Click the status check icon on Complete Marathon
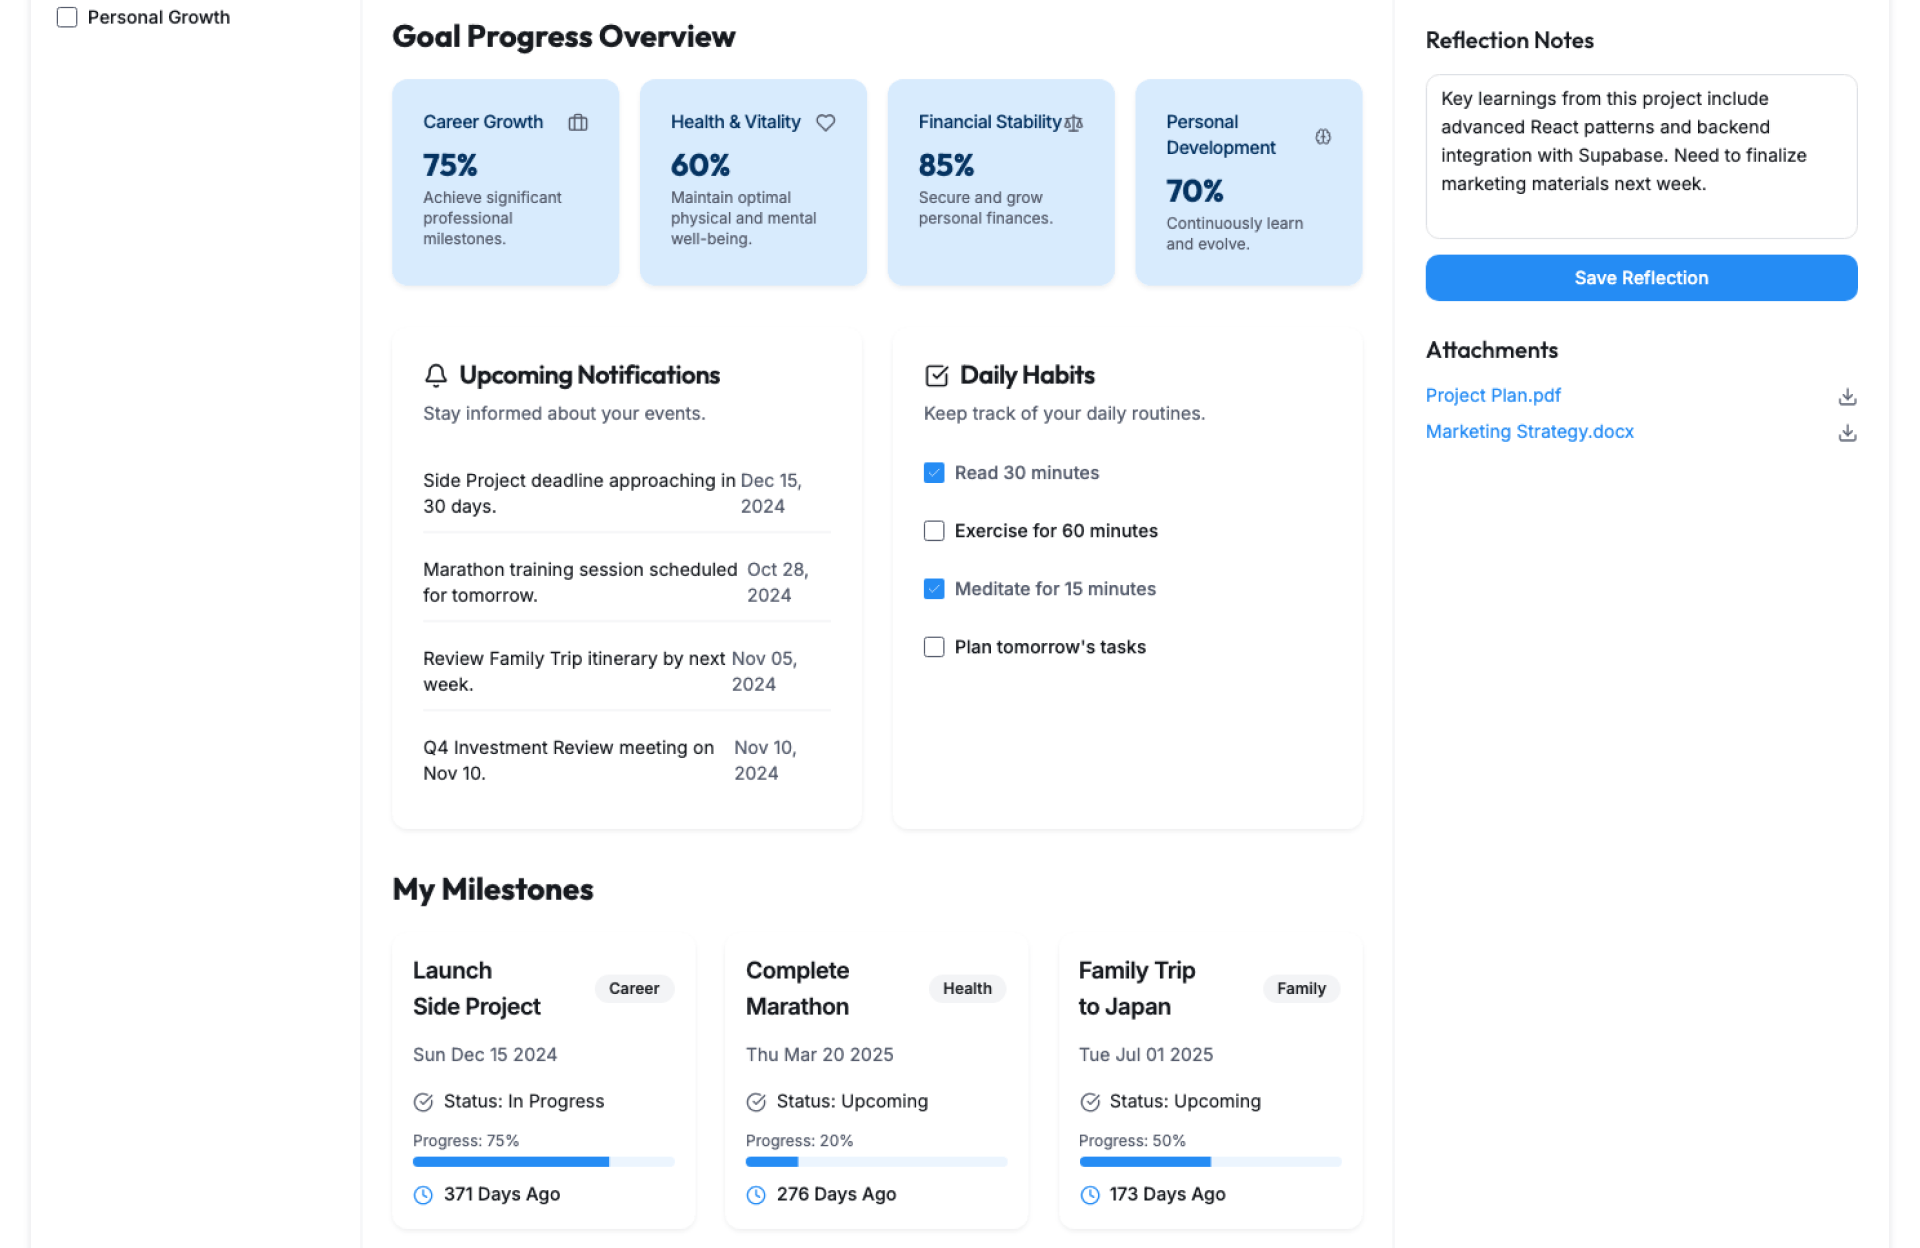The height and width of the screenshot is (1248, 1920). tap(756, 1102)
